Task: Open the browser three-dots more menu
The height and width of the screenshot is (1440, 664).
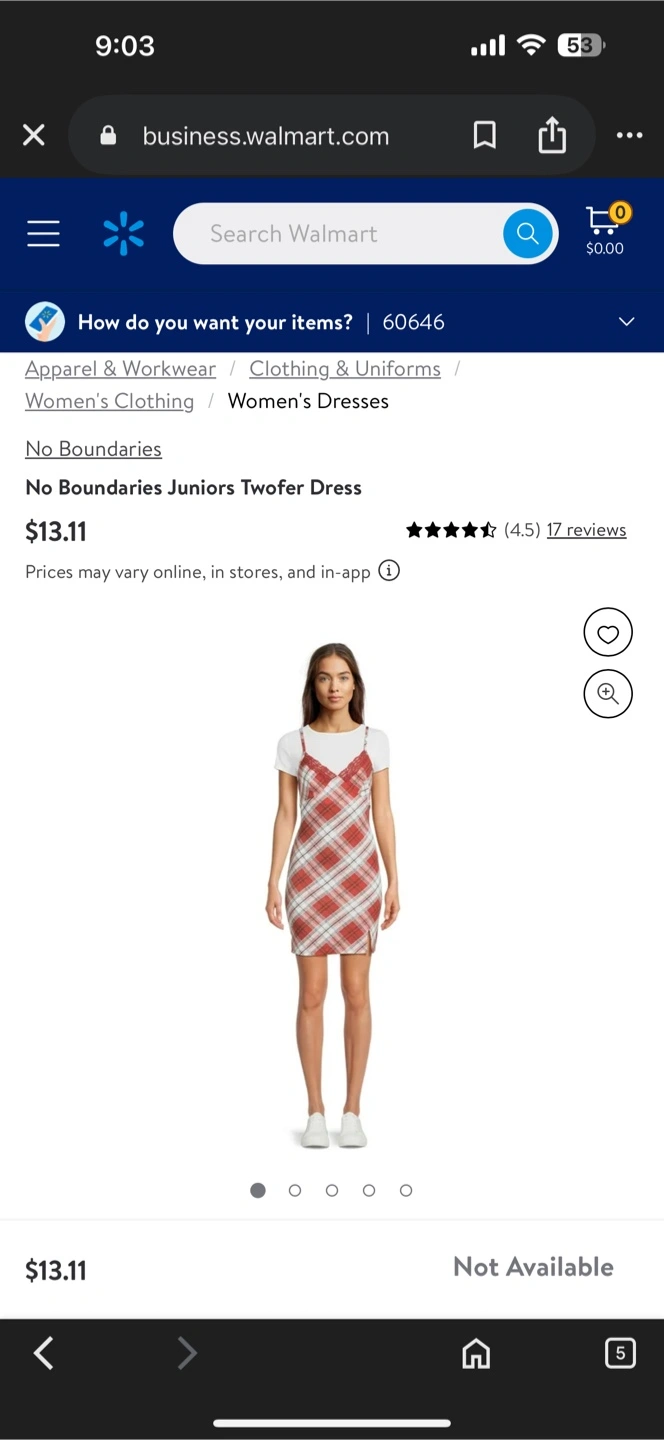Action: [629, 136]
